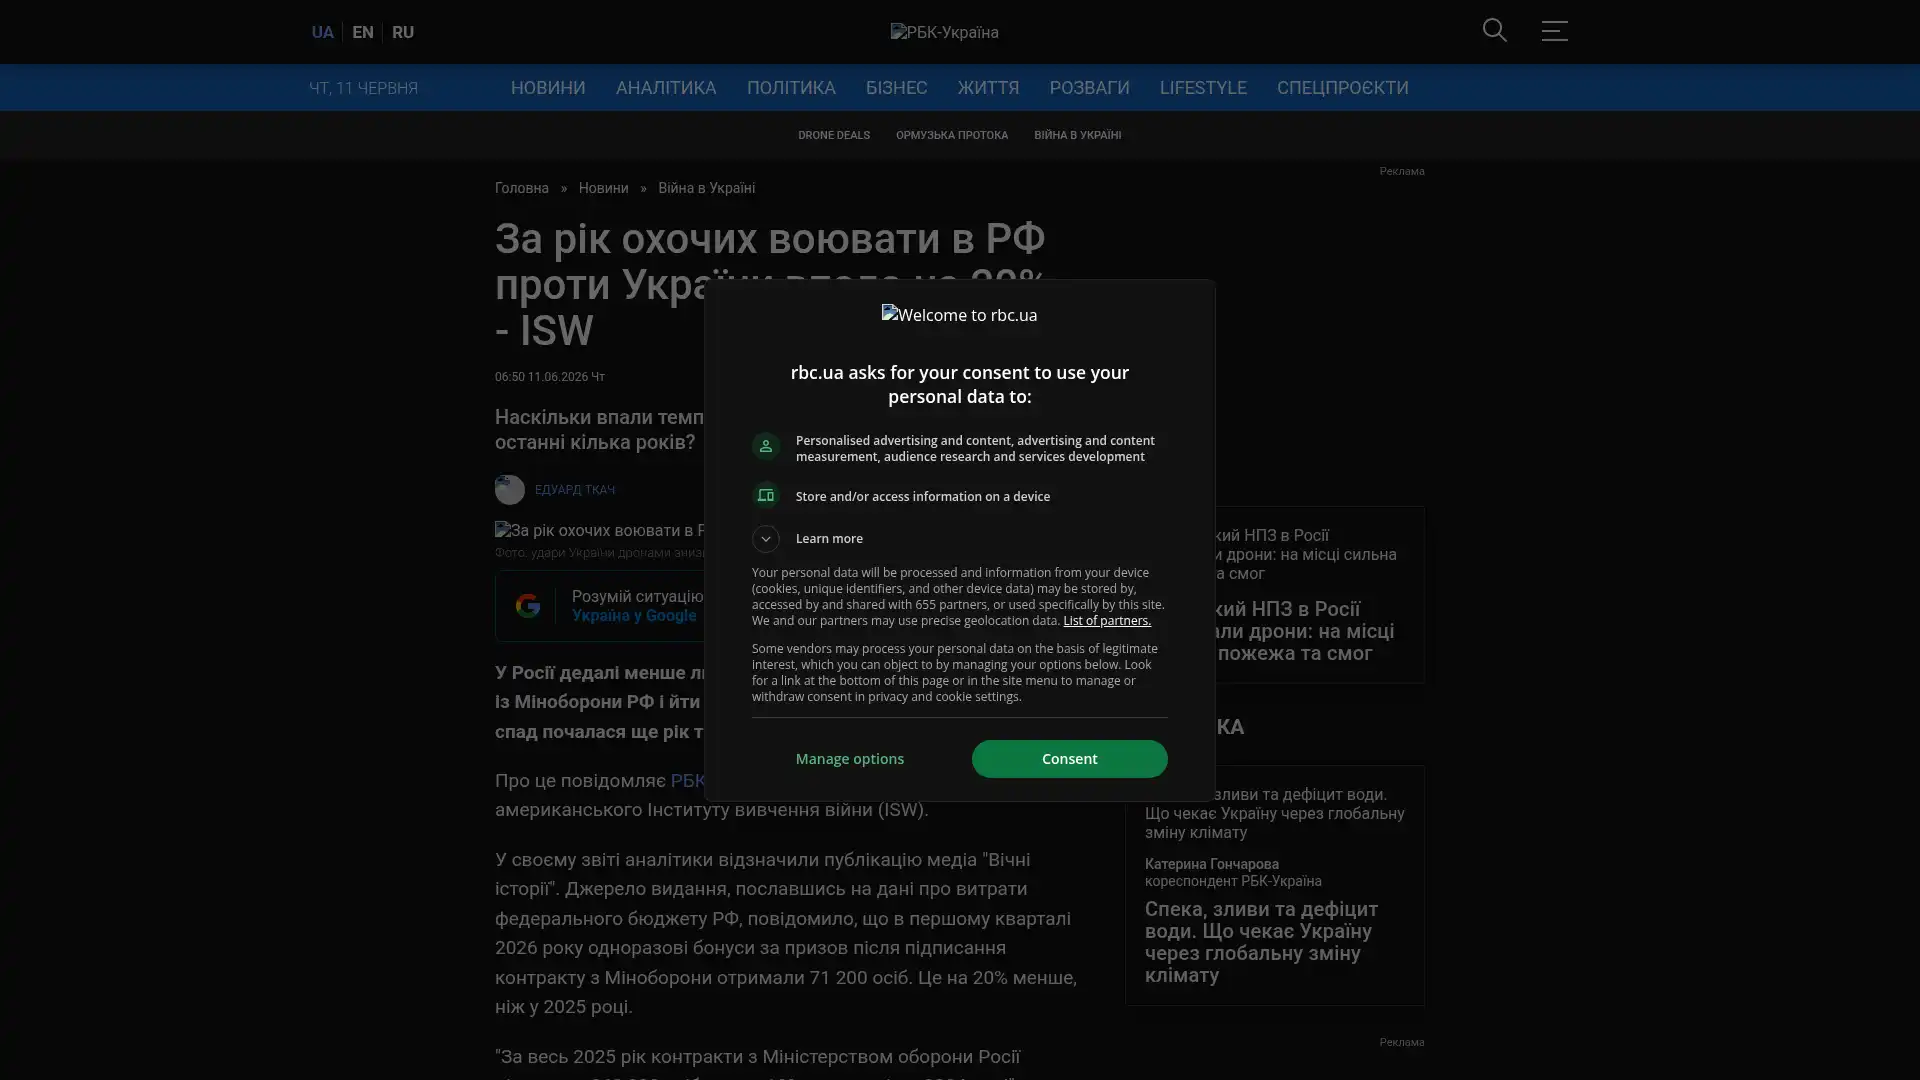Click the author avatar beside Едуард Ткач
Viewport: 1920px width, 1080px height.
510,490
